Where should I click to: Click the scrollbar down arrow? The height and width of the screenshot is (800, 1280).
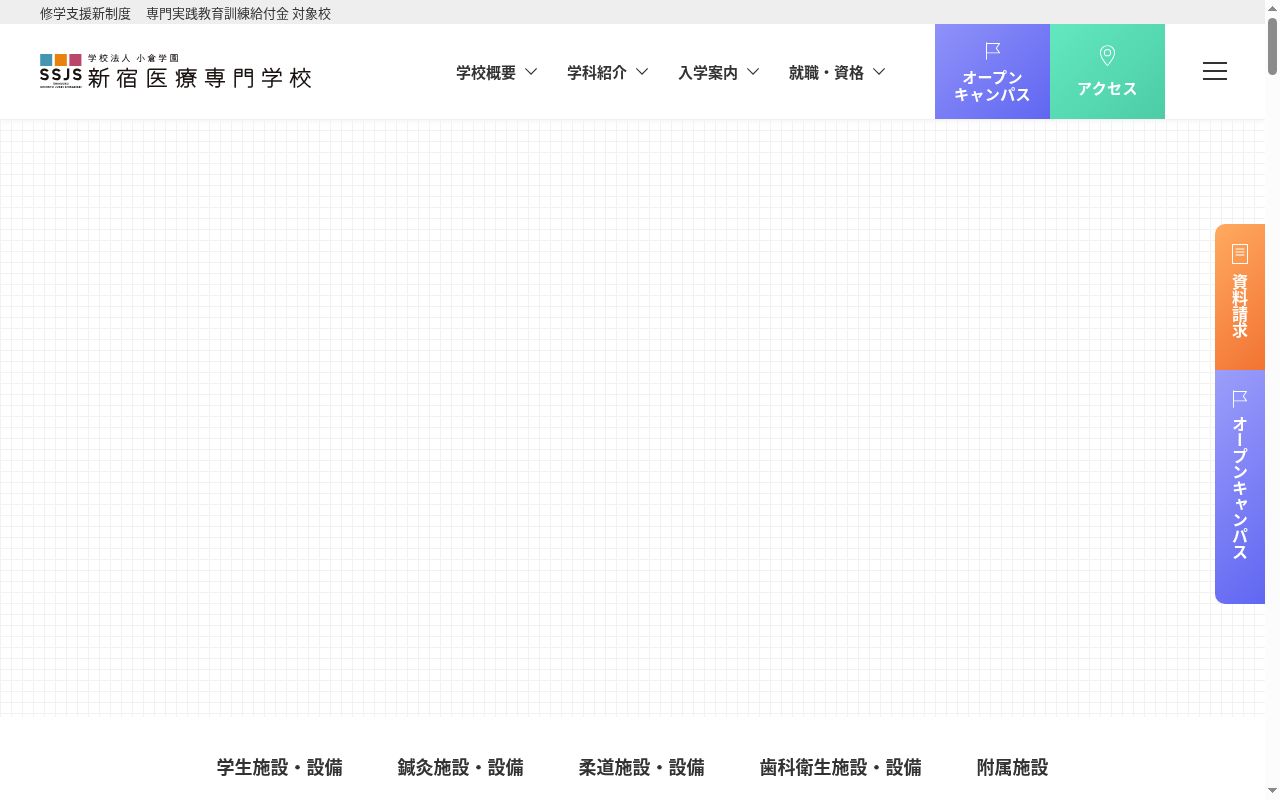click(1272, 792)
